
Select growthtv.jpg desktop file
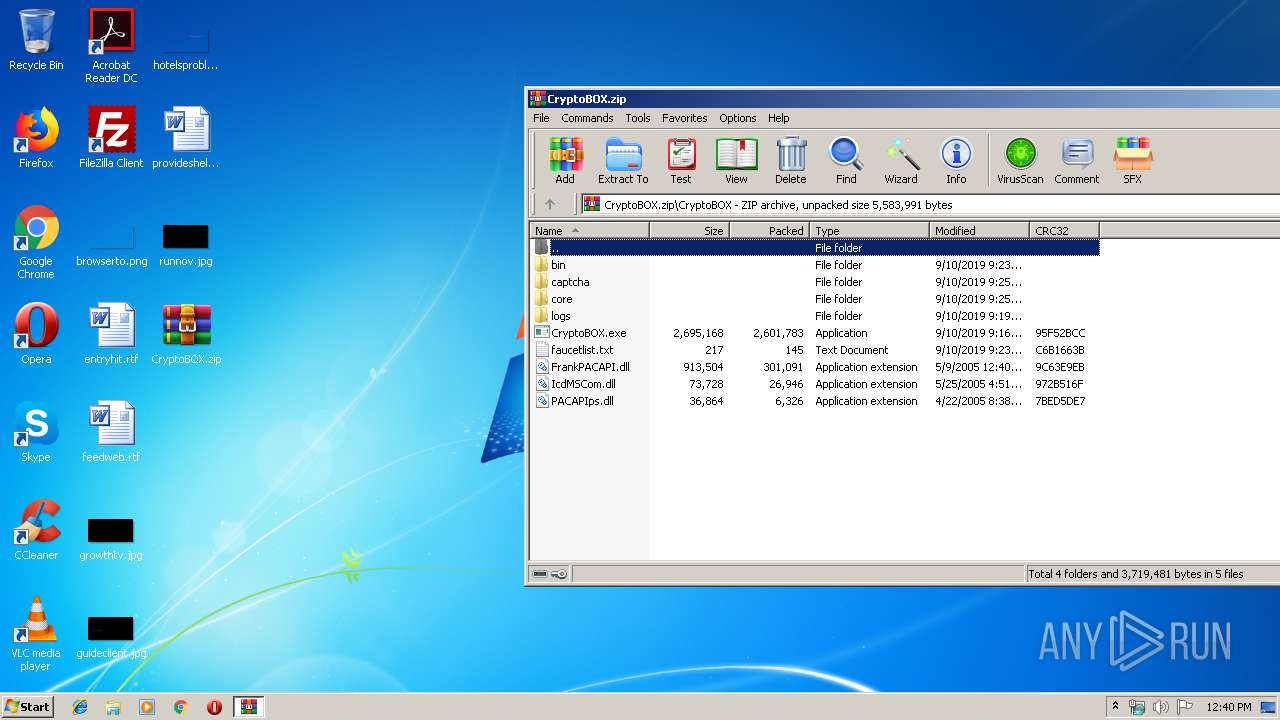[x=111, y=538]
